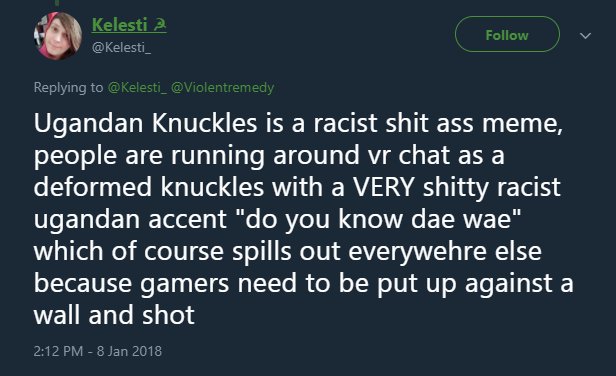
Task: Open the @Kelesti_ handle below the display name
Action: tap(121, 48)
